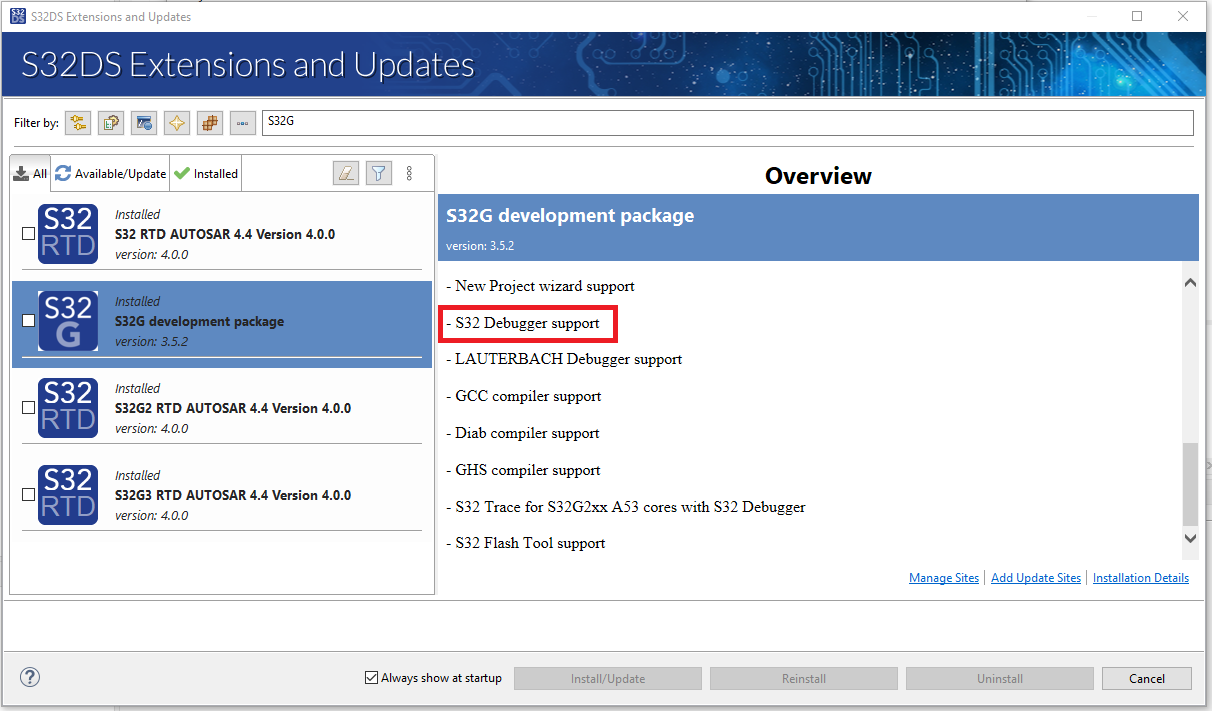Image resolution: width=1212 pixels, height=711 pixels.
Task: Check the S32G development package checkbox
Action: tap(28, 321)
